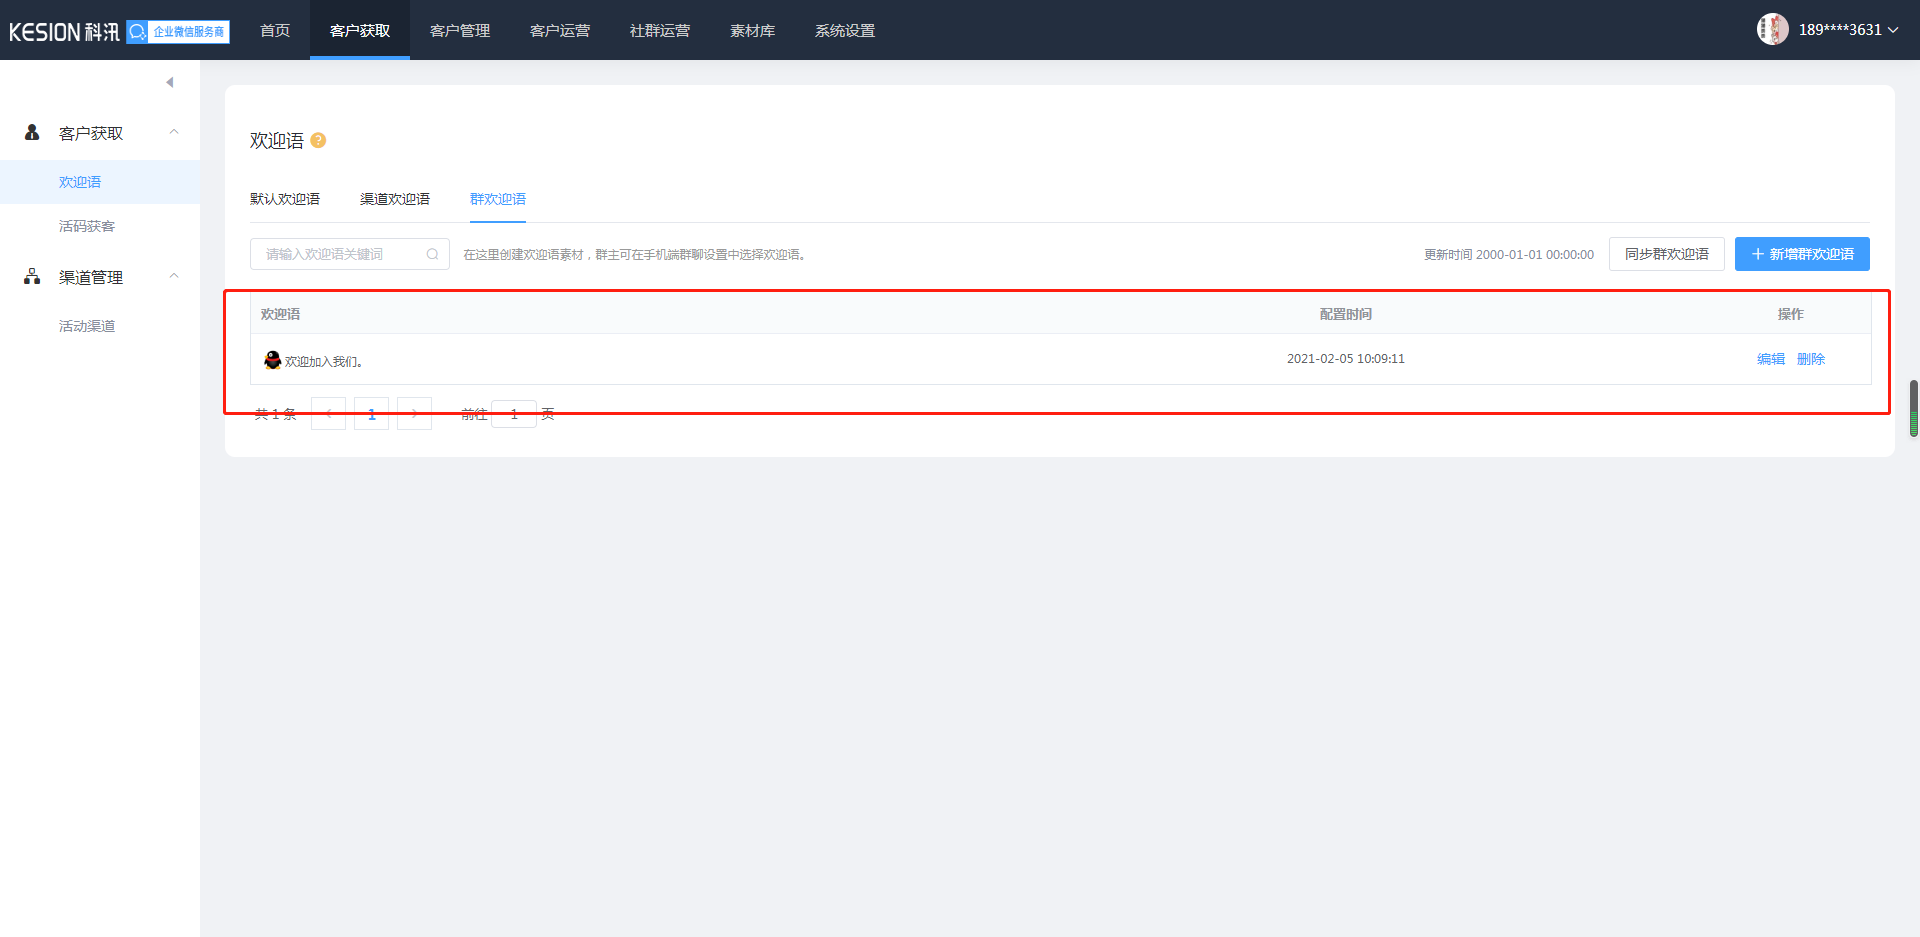Open the 客户管理 top navigation item

tap(460, 30)
